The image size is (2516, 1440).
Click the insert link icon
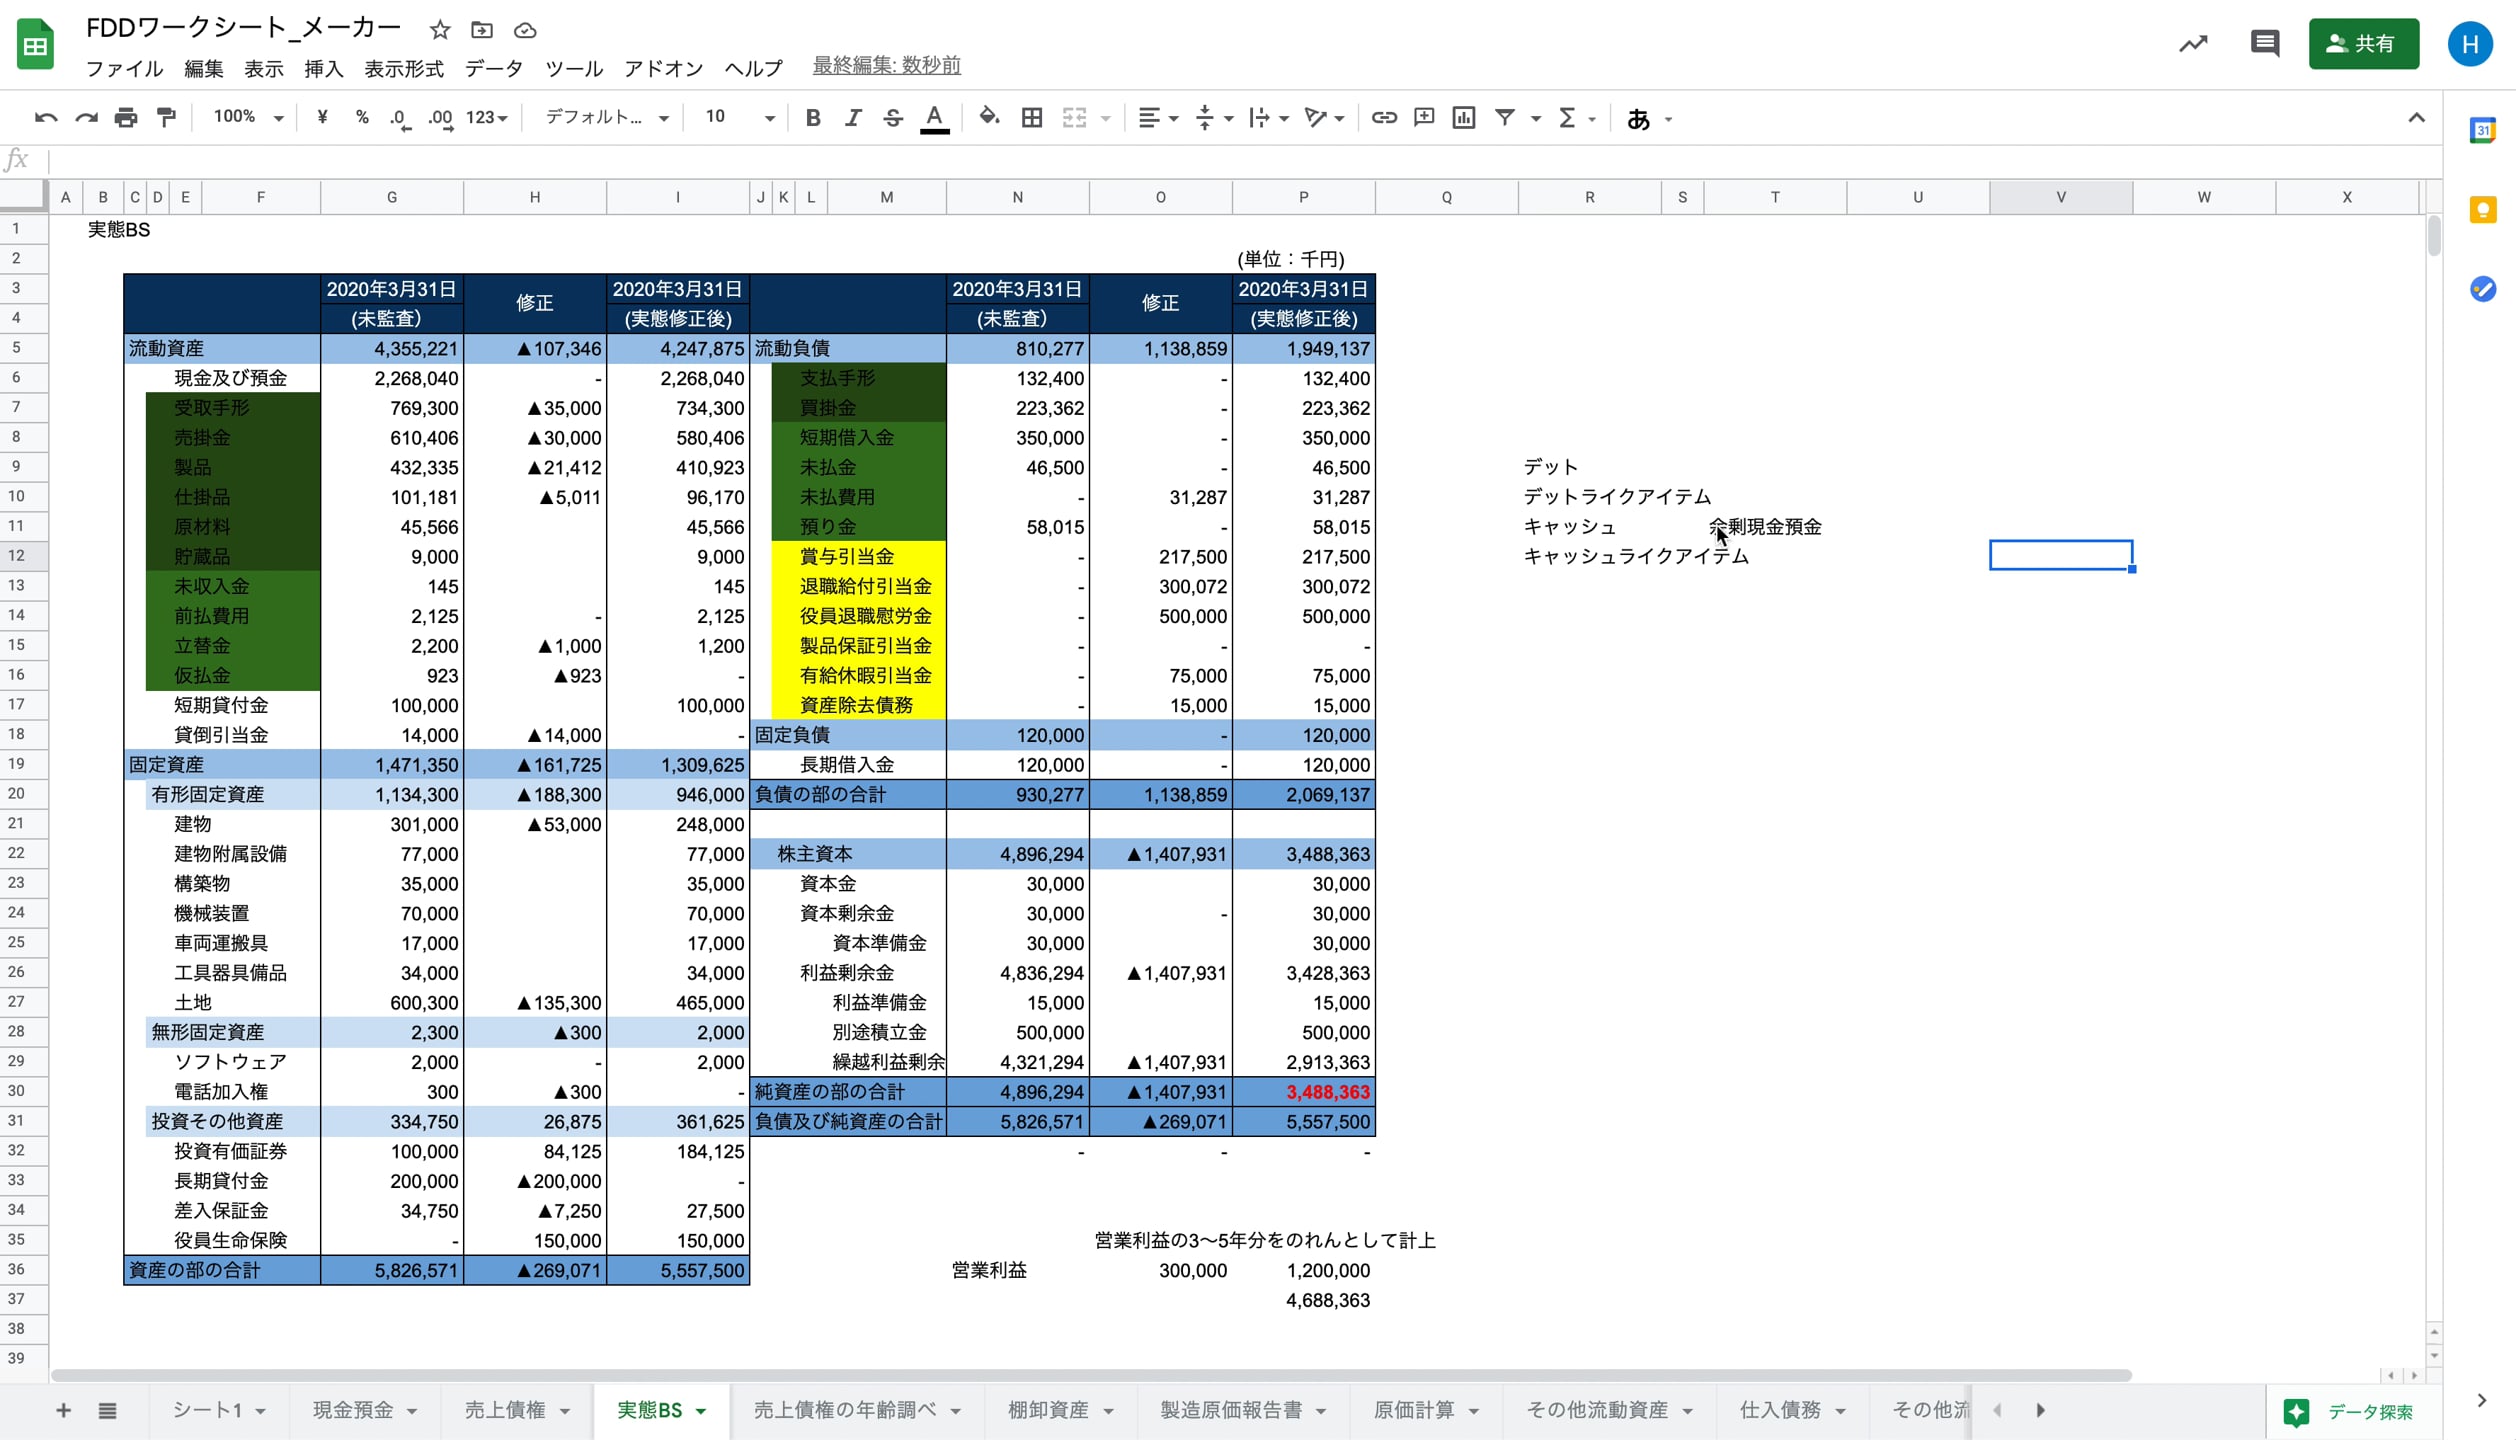pos(1383,118)
